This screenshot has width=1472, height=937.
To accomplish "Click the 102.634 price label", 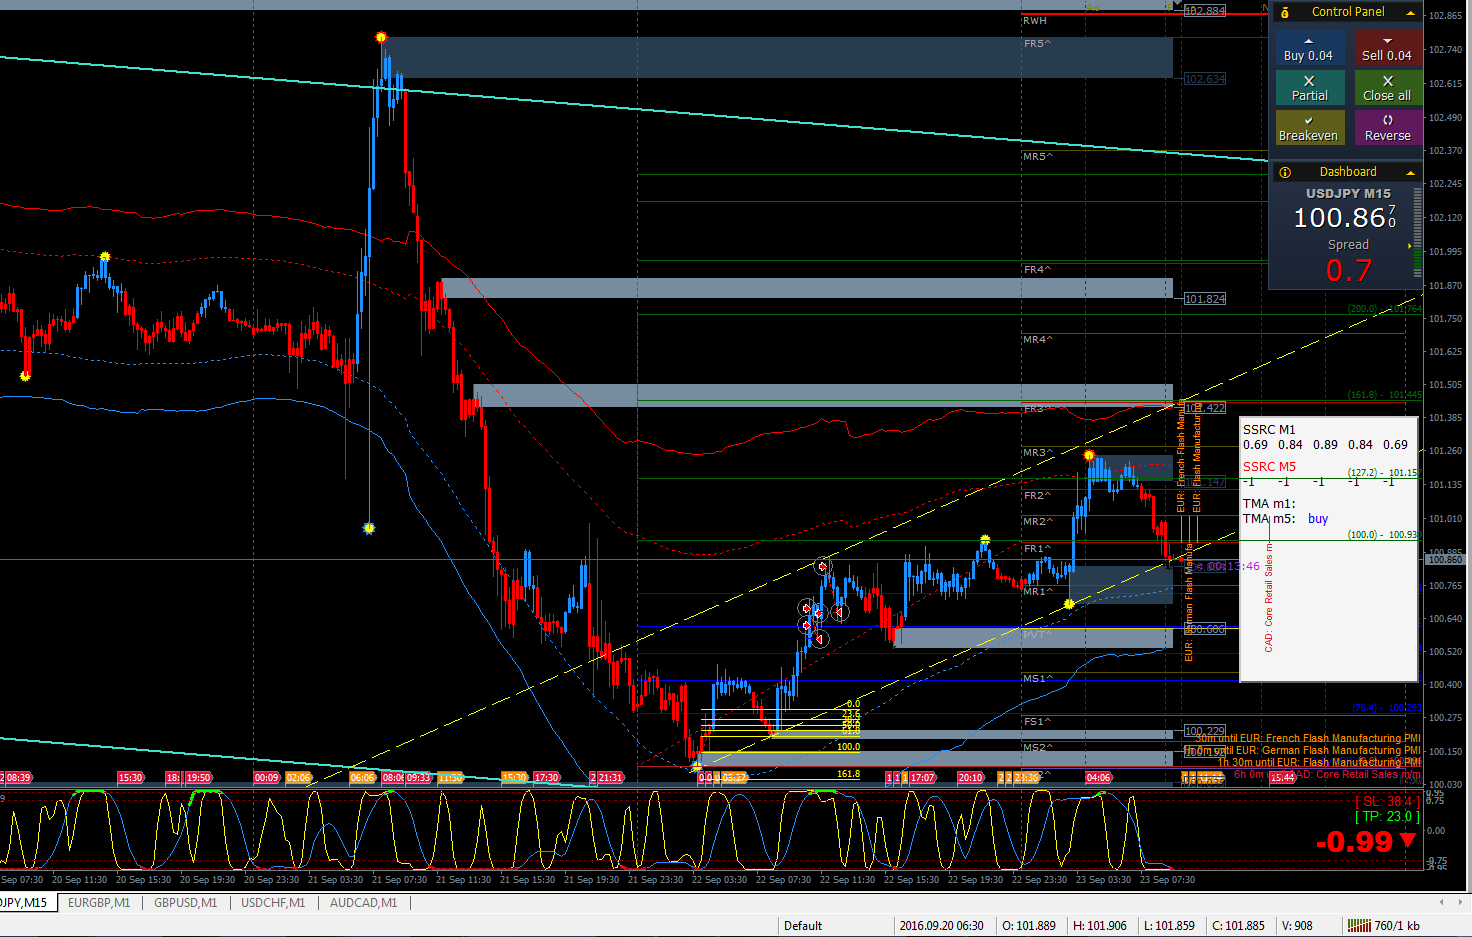I will (1204, 79).
